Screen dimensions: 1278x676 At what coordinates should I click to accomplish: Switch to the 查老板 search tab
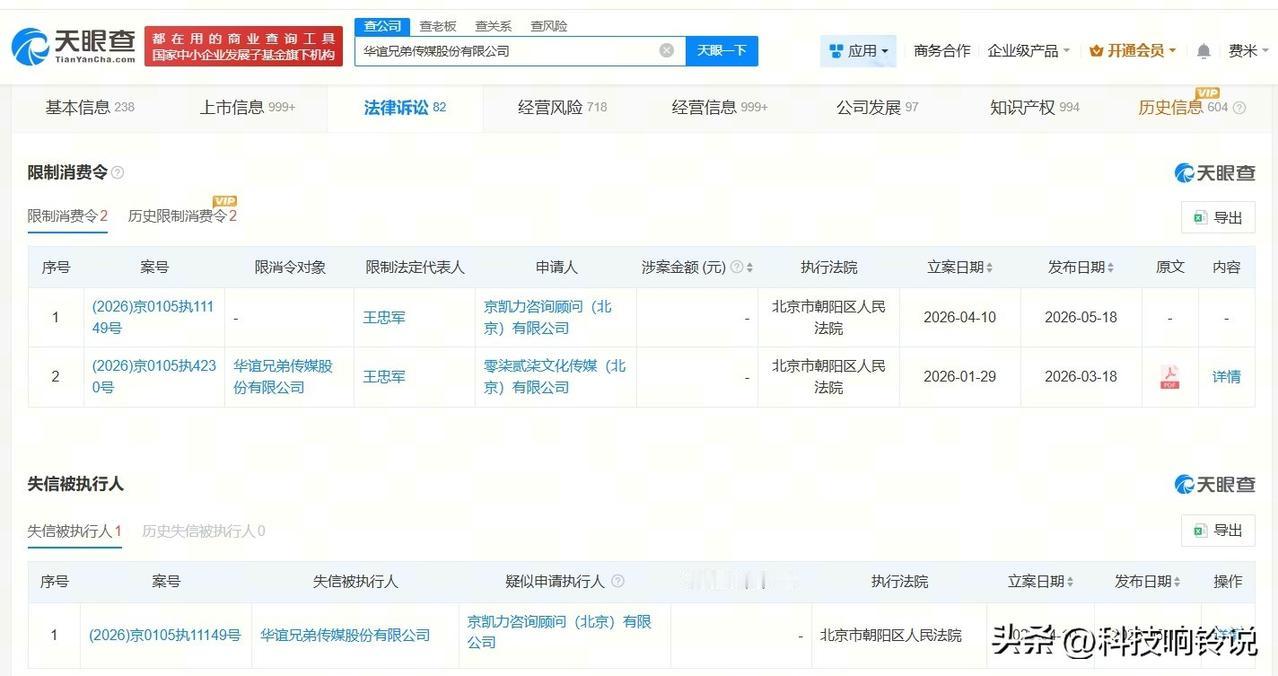point(438,26)
